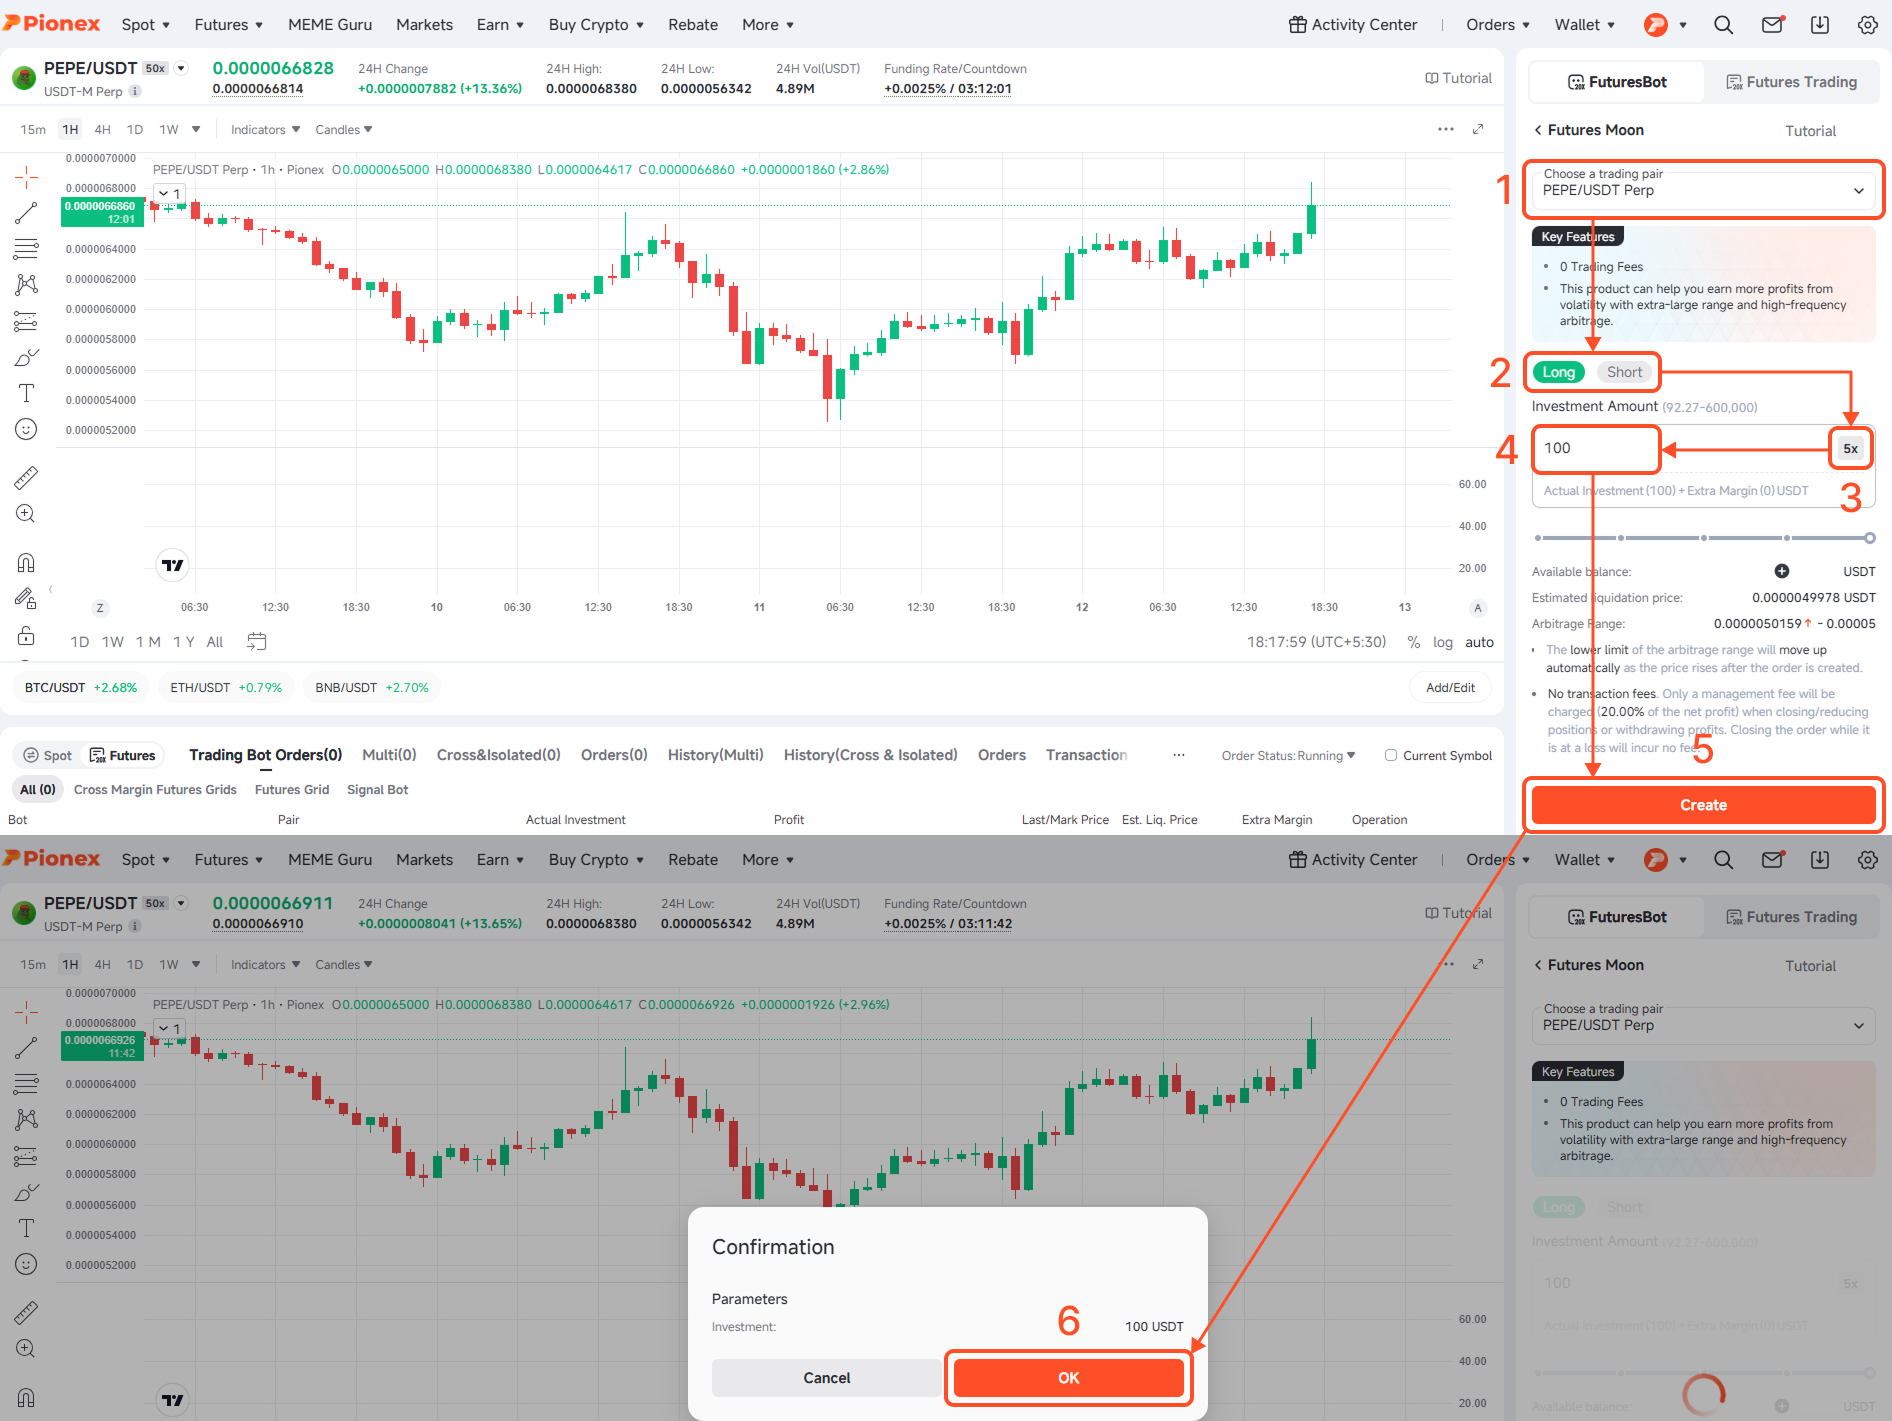
Task: Select the text annotation tool in top chart
Action: tap(26, 393)
